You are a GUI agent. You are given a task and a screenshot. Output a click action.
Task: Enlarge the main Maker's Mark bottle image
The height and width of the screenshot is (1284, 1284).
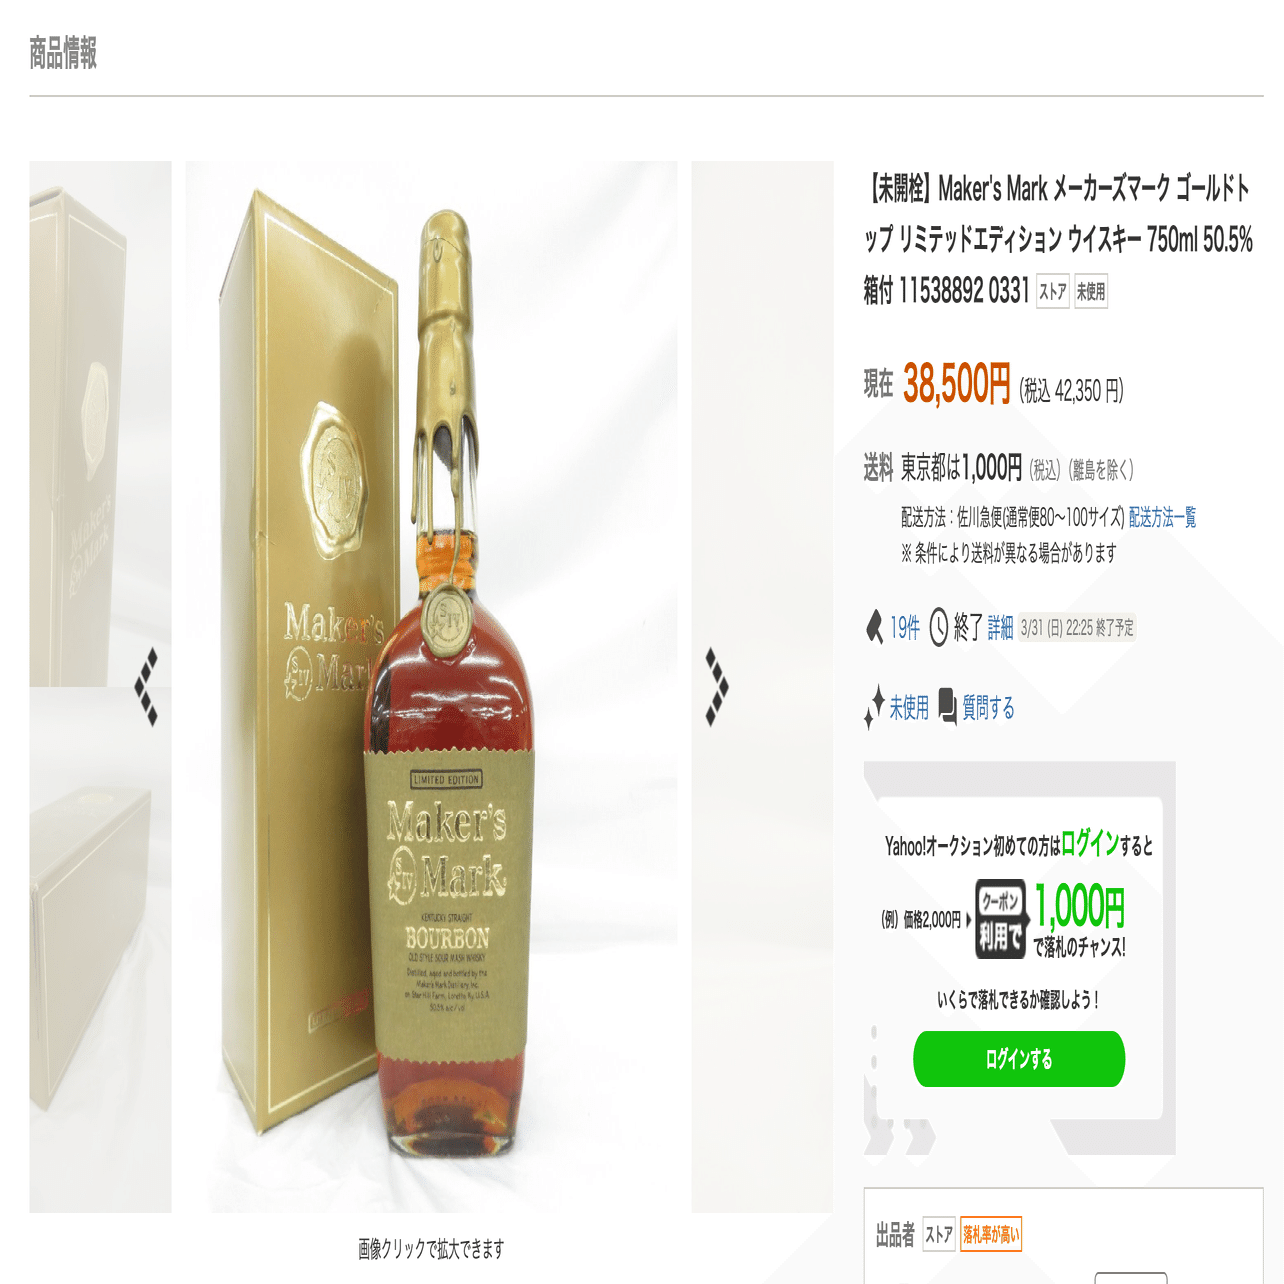point(431,687)
